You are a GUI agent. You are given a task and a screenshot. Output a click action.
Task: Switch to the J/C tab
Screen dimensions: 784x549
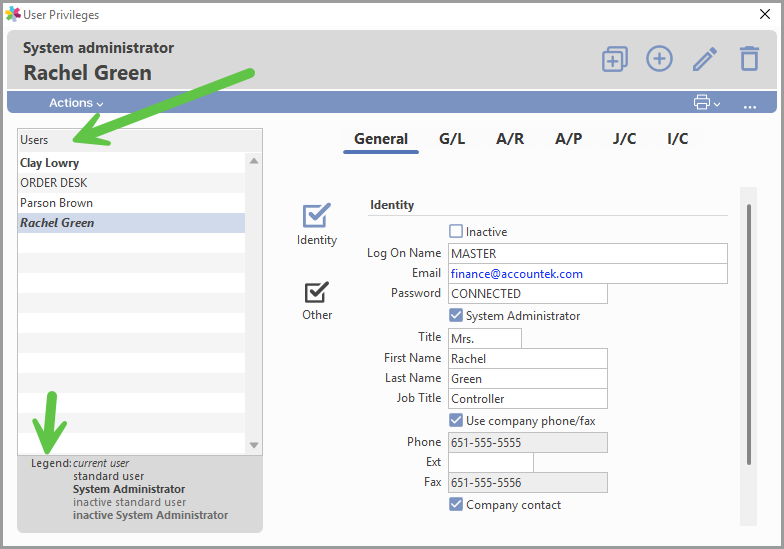[x=624, y=139]
